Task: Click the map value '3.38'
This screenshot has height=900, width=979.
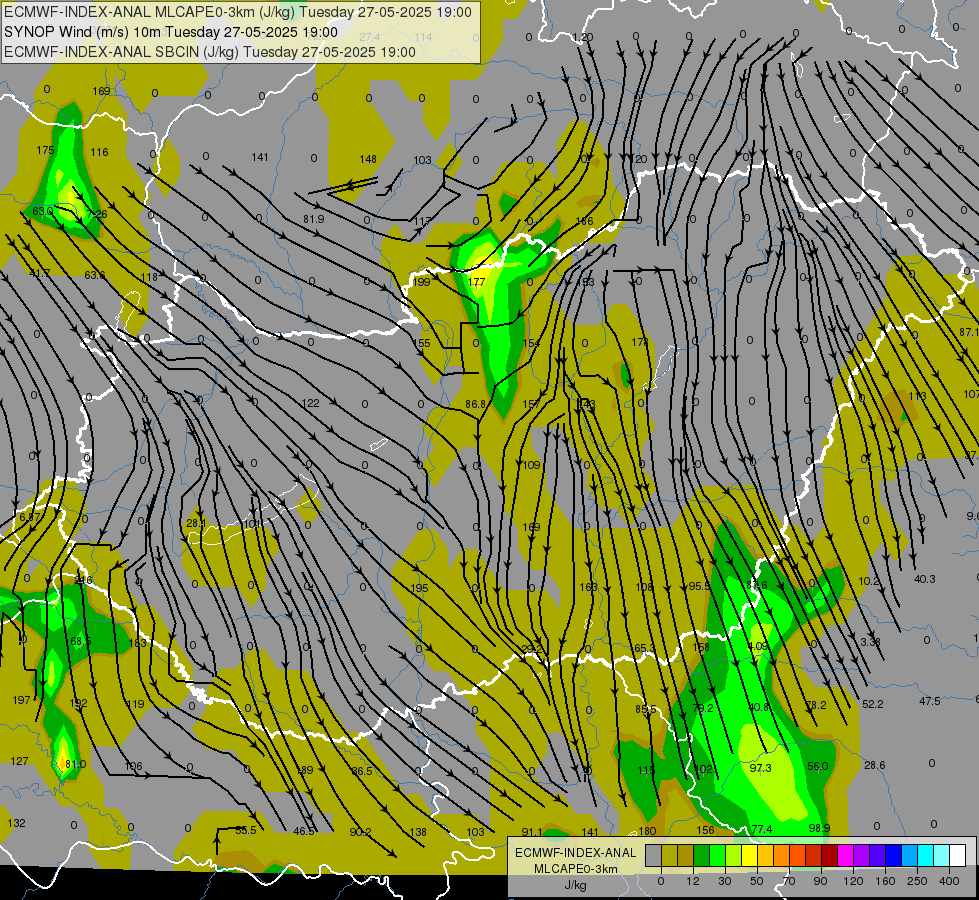Action: [x=870, y=642]
